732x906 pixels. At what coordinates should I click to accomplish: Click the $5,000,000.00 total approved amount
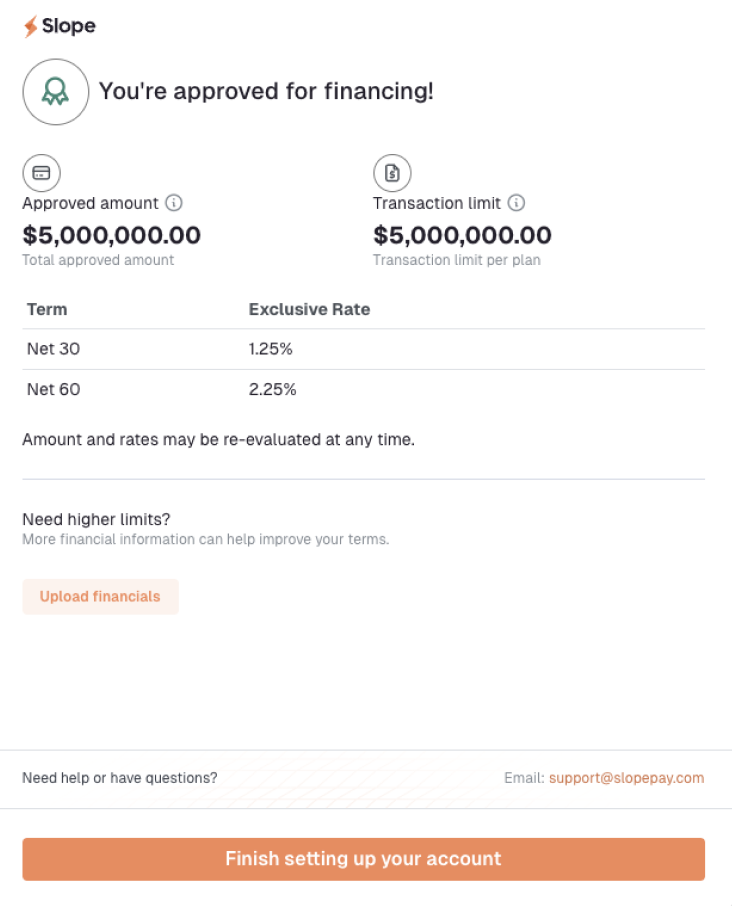tap(111, 236)
